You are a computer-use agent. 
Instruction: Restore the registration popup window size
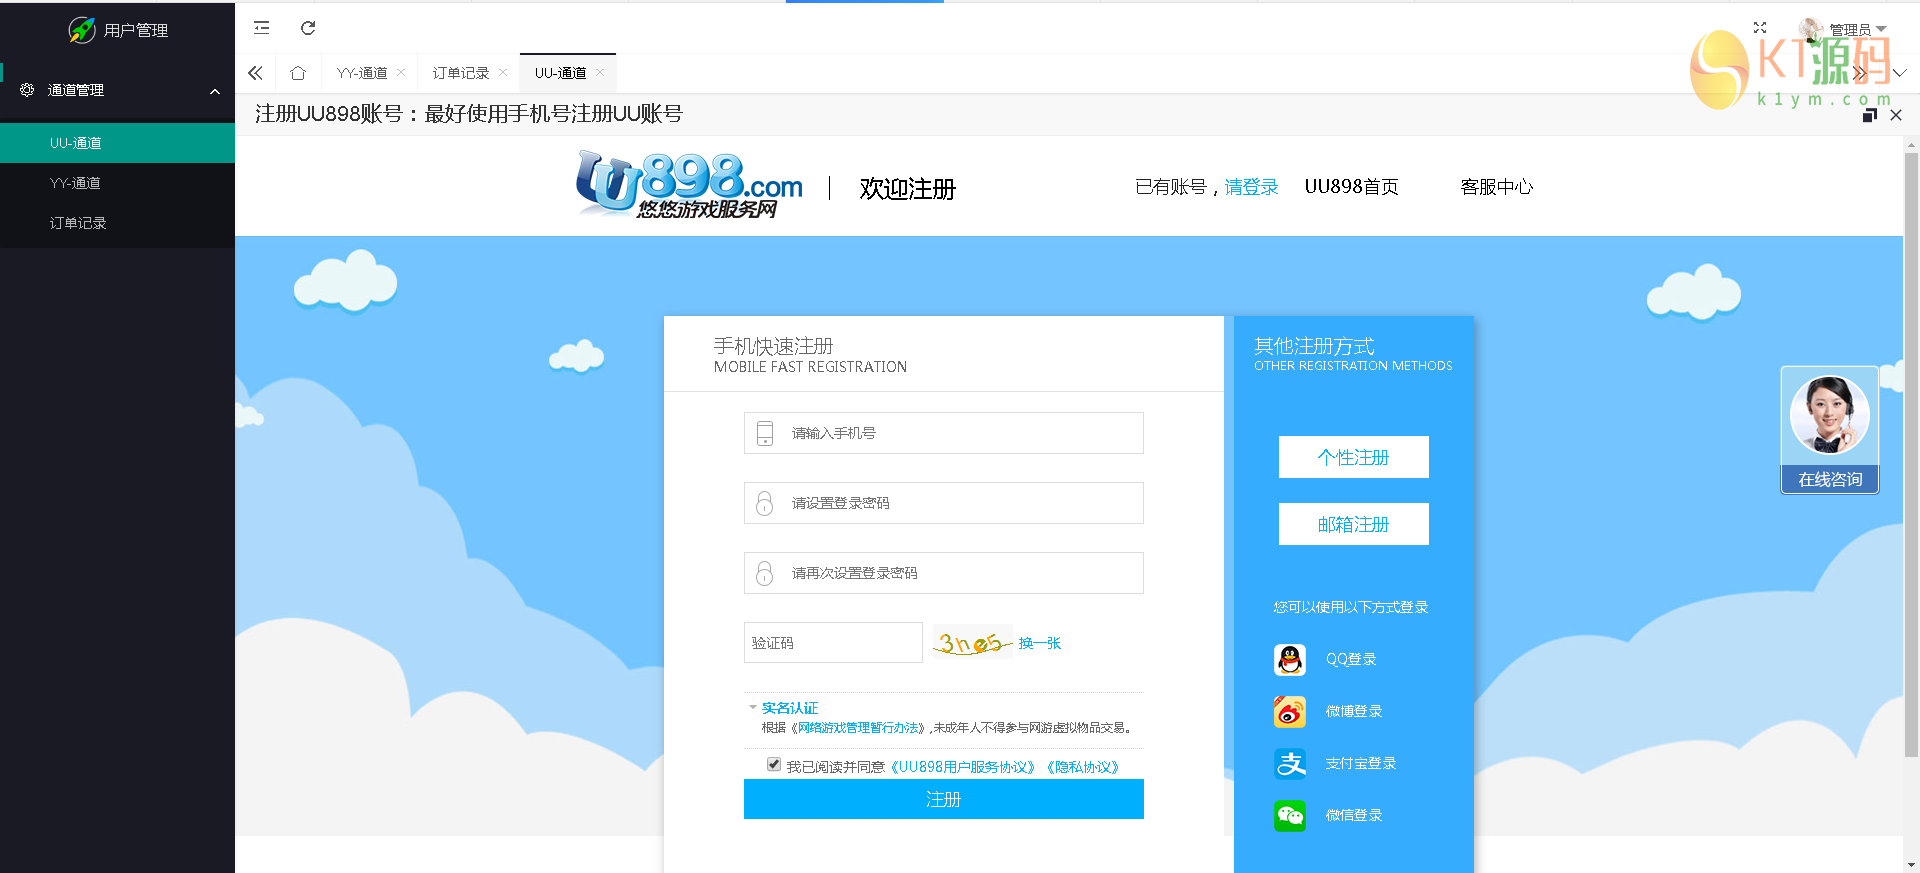1870,115
